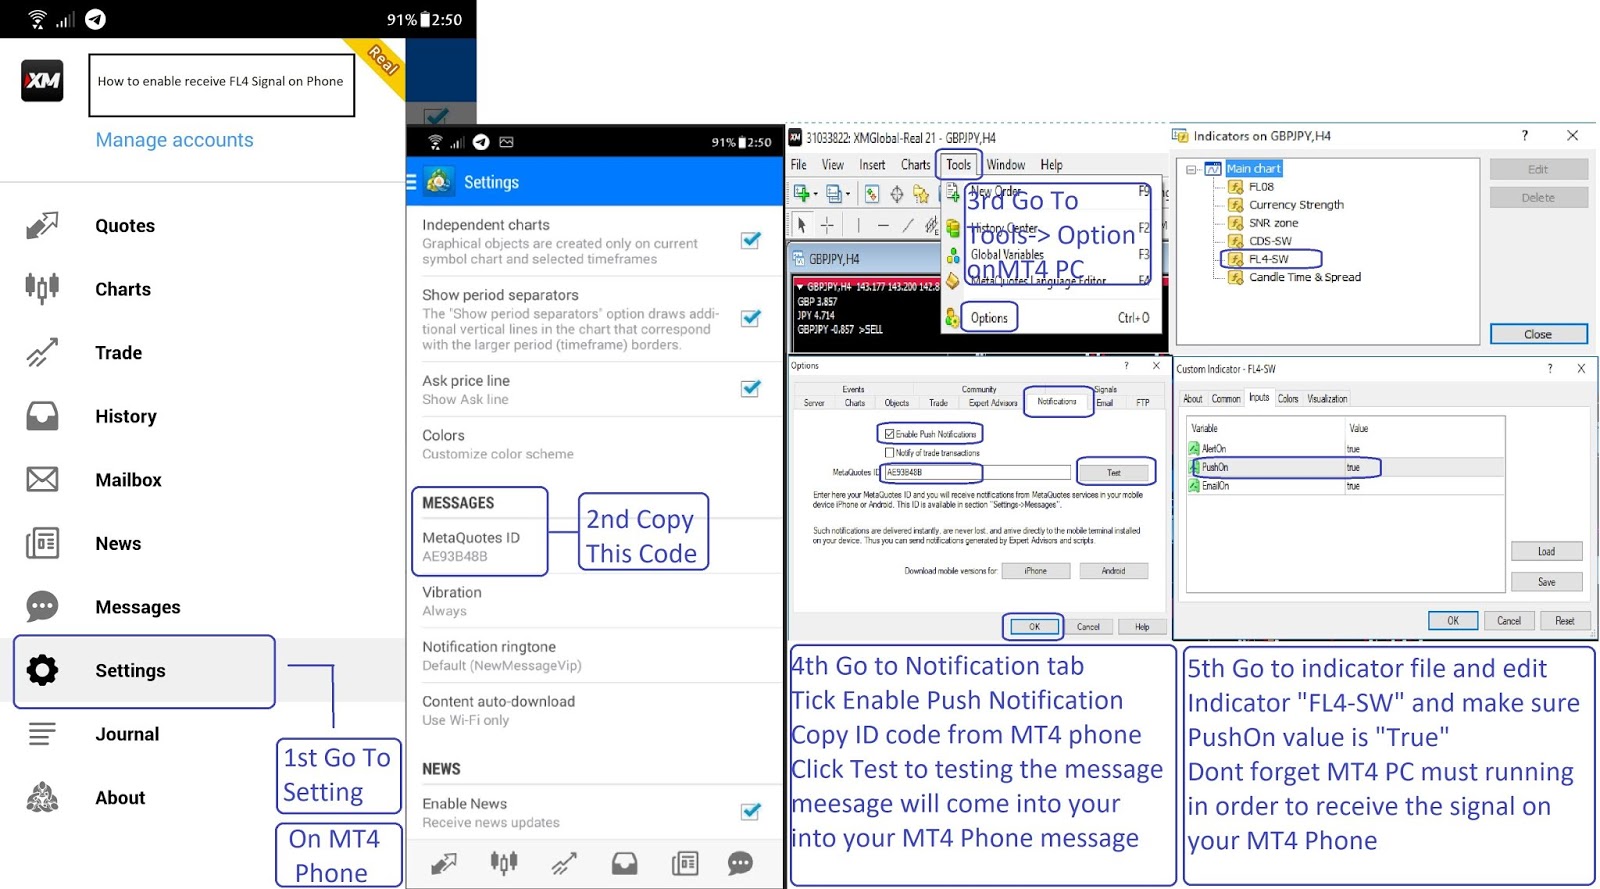Image resolution: width=1600 pixels, height=889 pixels.
Task: Open About icon in sidebar
Action: (x=42, y=797)
